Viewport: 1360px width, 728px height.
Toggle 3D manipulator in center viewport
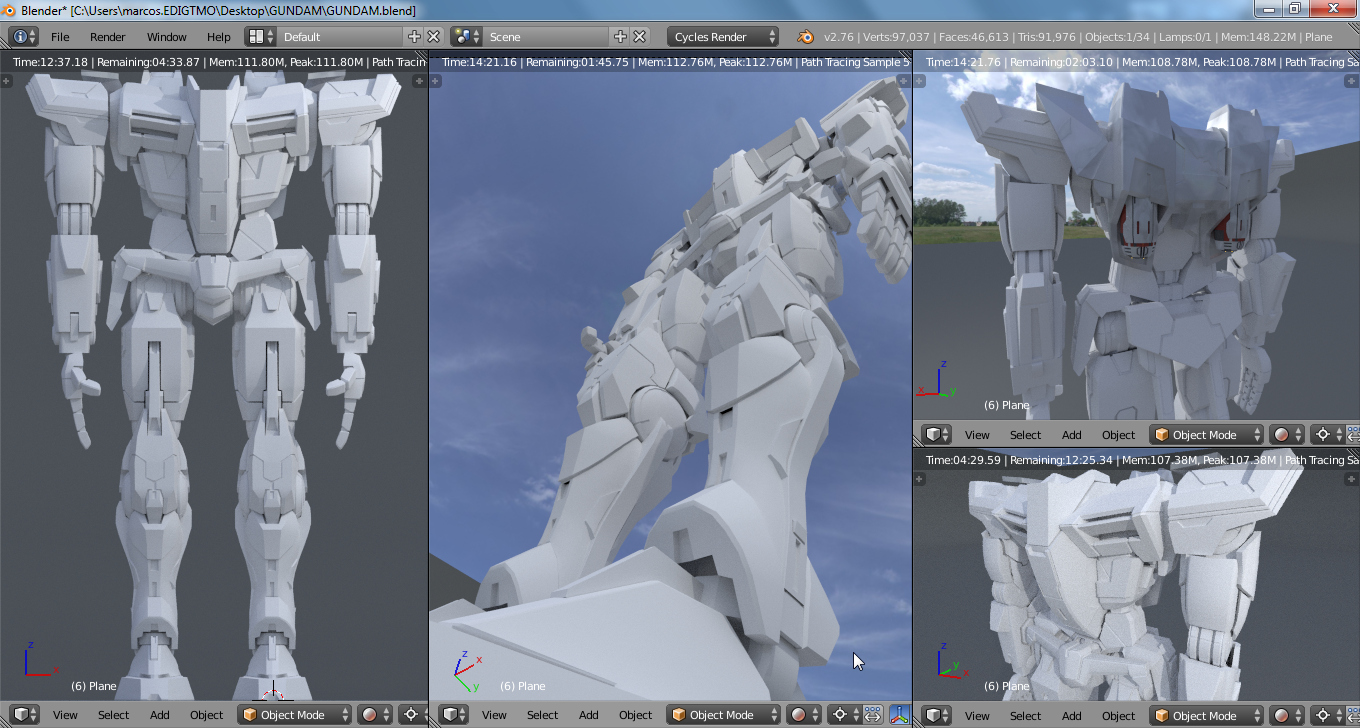899,715
